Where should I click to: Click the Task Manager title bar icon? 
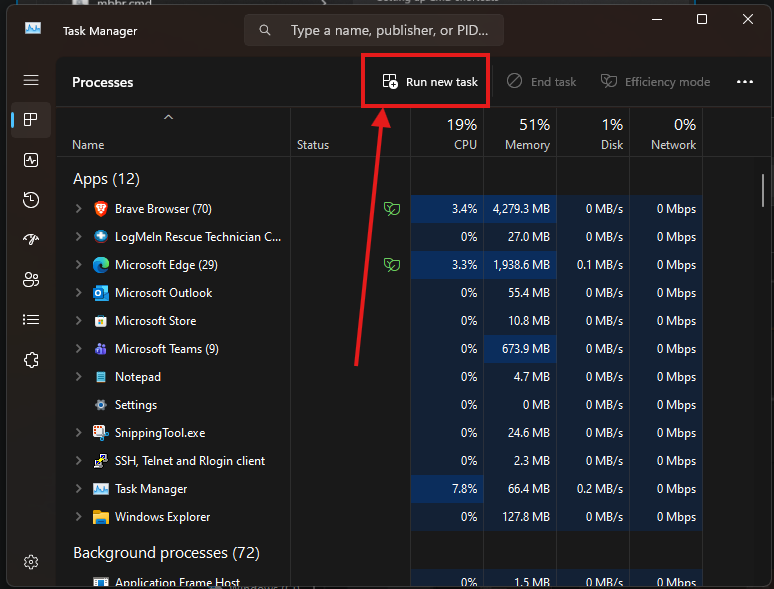click(x=33, y=29)
